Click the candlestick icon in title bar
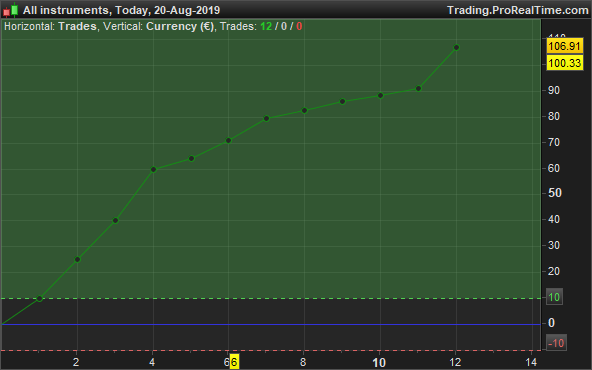Screen dimensions: 592x370 tap(11, 10)
